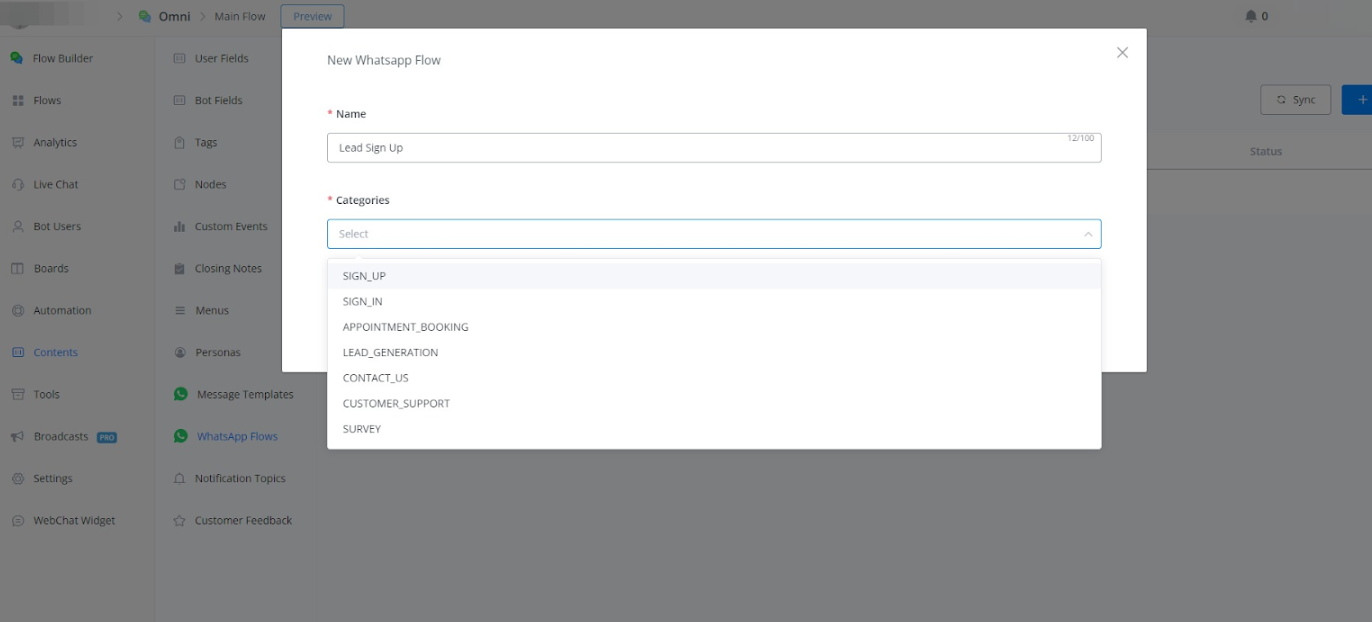1372x622 pixels.
Task: Choose SIGN_UP from the category list
Action: pyautogui.click(x=364, y=276)
